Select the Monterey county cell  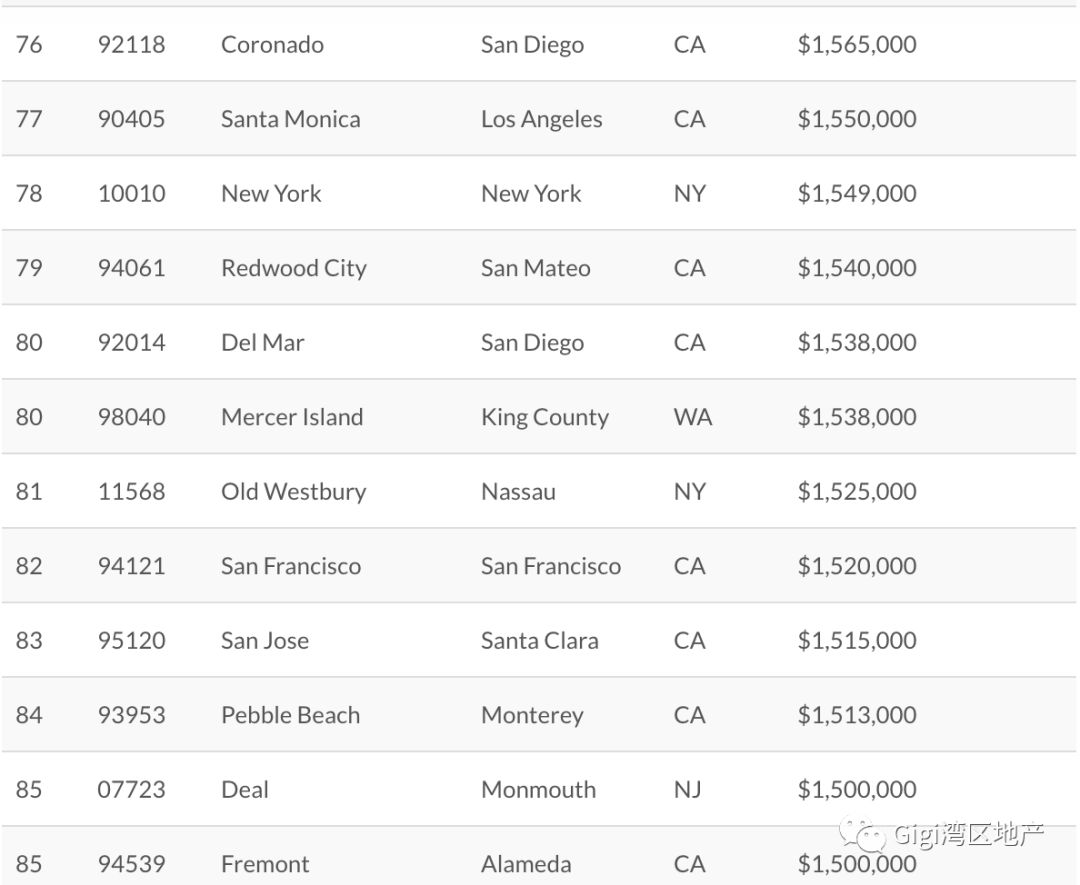pos(532,716)
